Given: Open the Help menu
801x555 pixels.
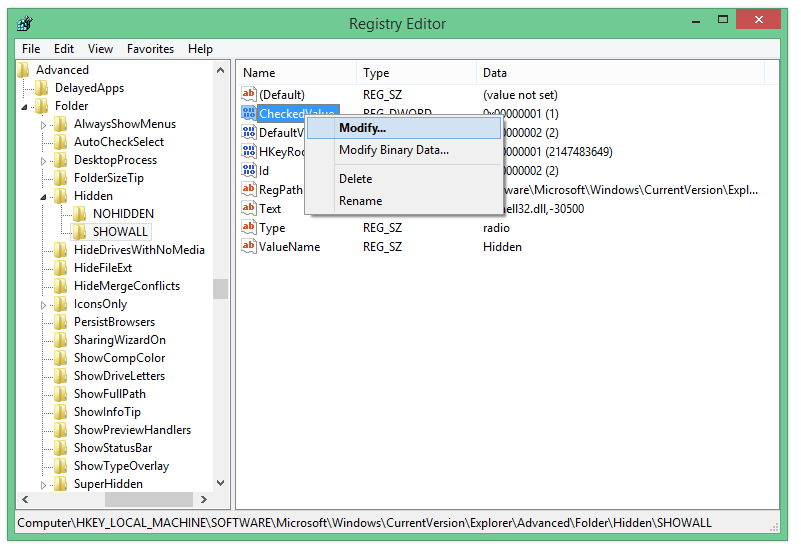Looking at the screenshot, I should (x=200, y=49).
